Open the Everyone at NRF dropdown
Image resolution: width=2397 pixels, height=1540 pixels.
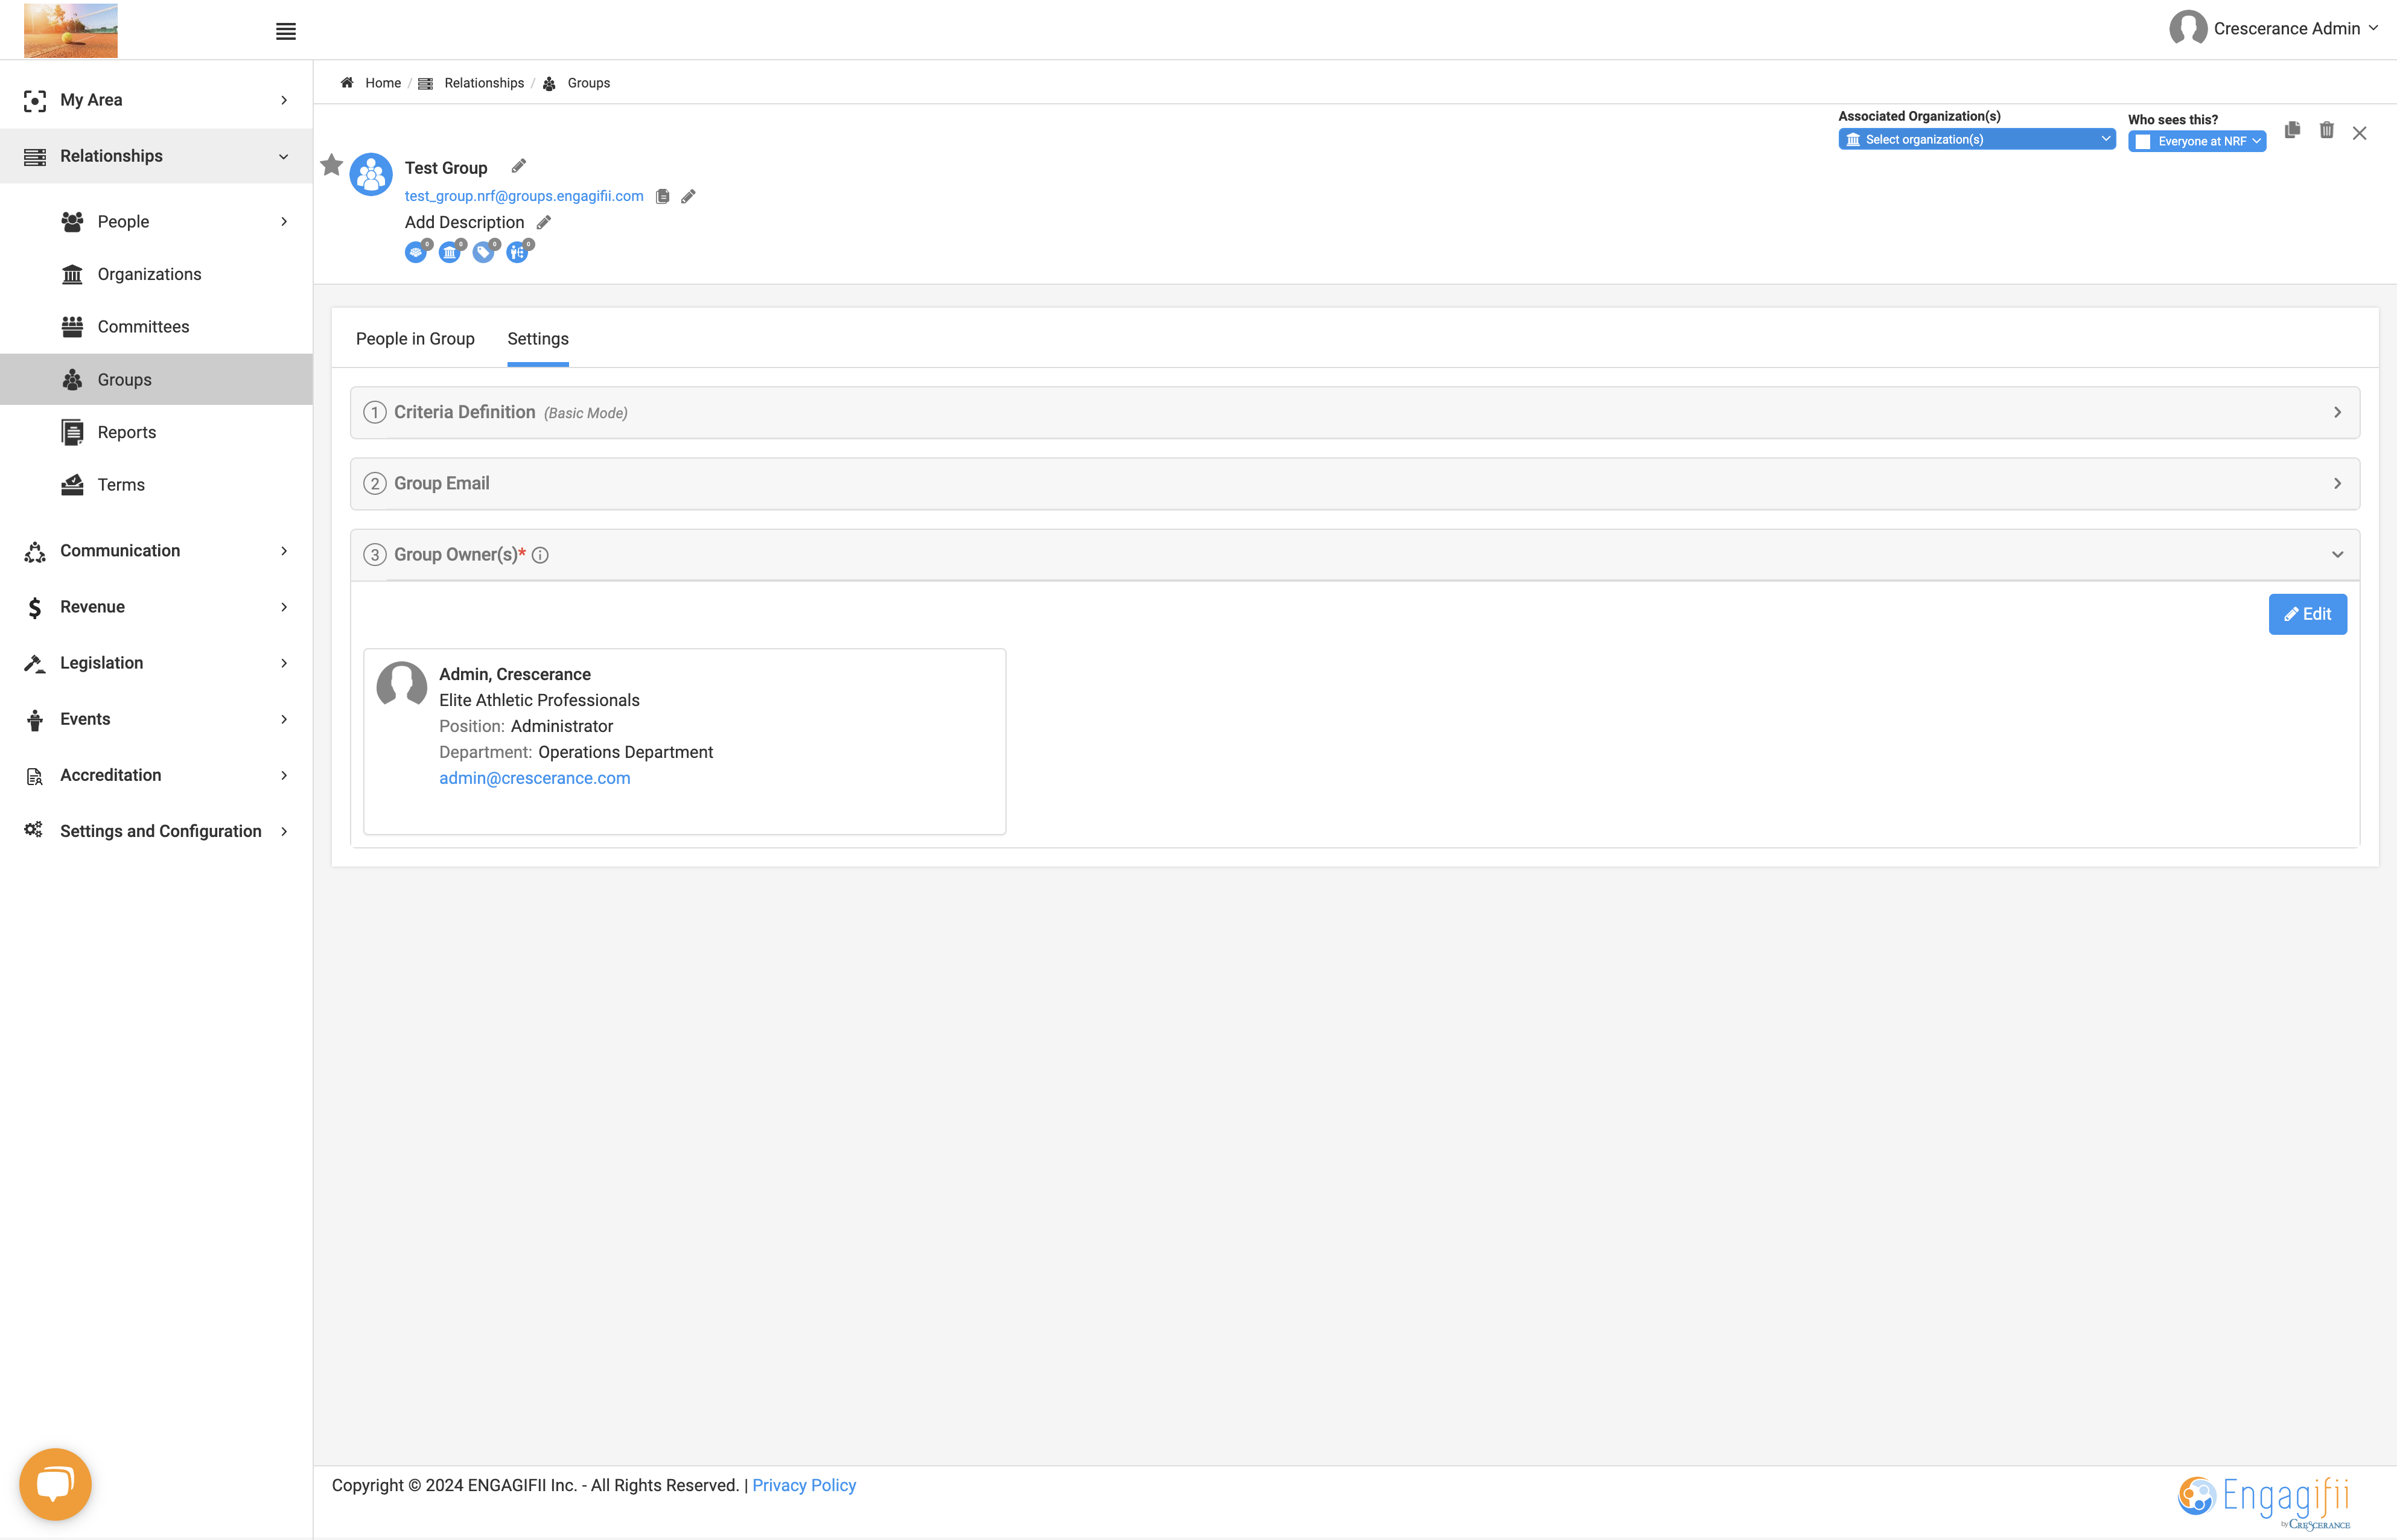(2196, 141)
